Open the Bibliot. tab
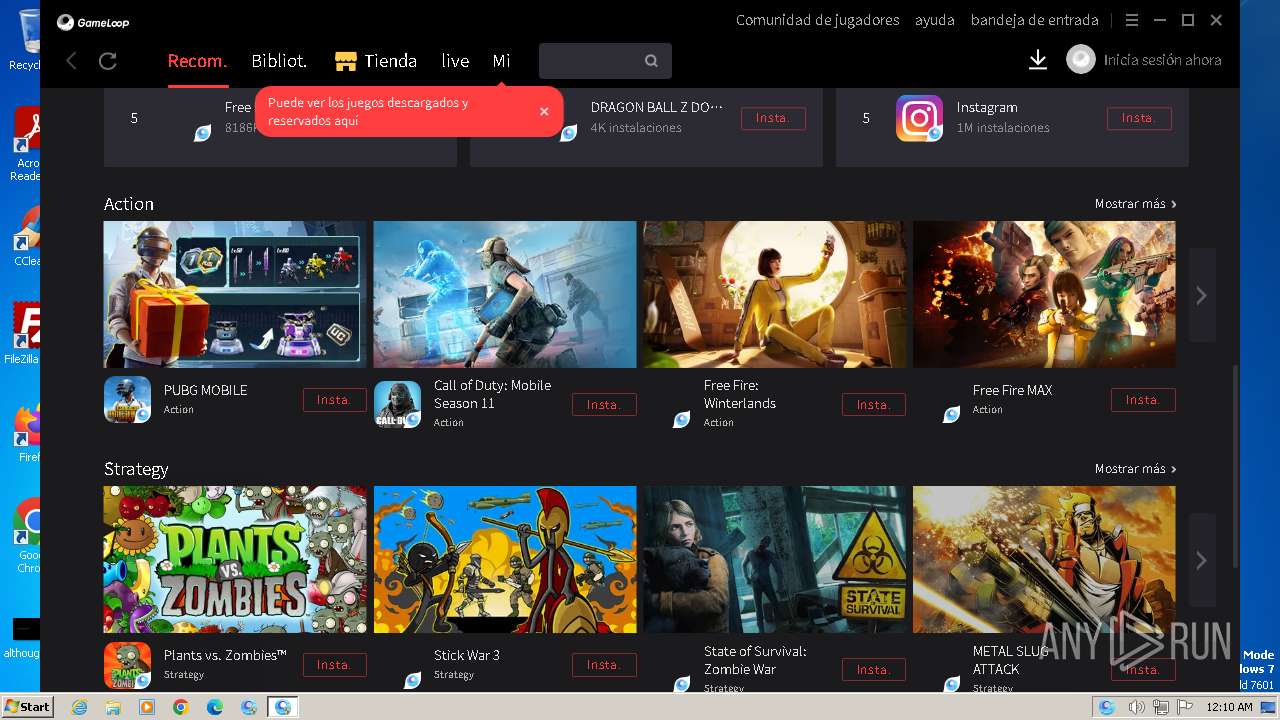This screenshot has width=1280, height=720. click(279, 61)
